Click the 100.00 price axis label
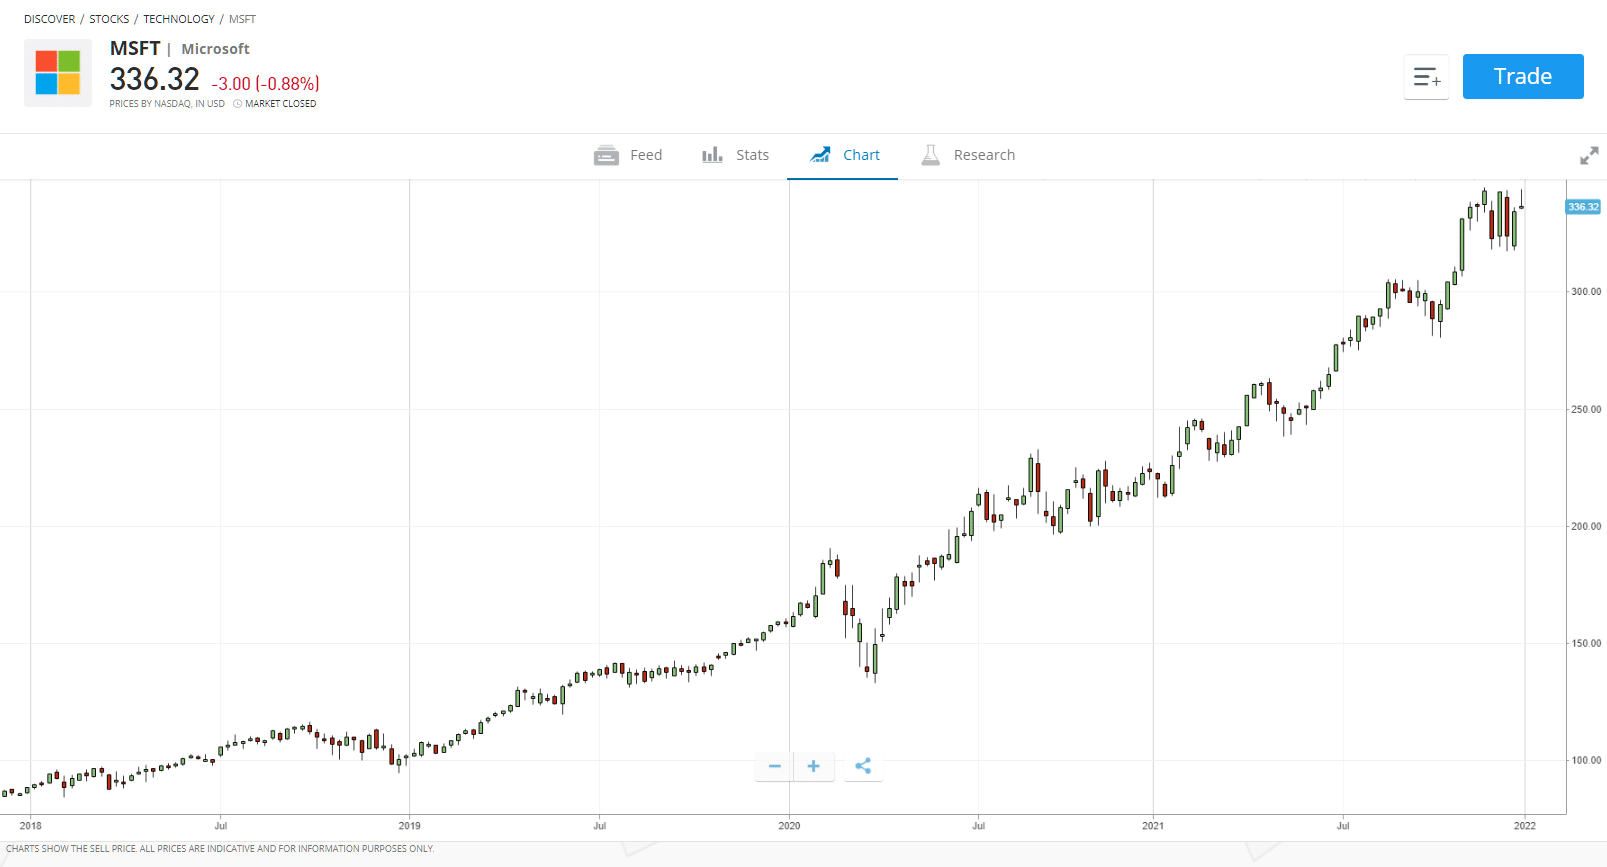Viewport: 1607px width, 867px height. [x=1586, y=760]
